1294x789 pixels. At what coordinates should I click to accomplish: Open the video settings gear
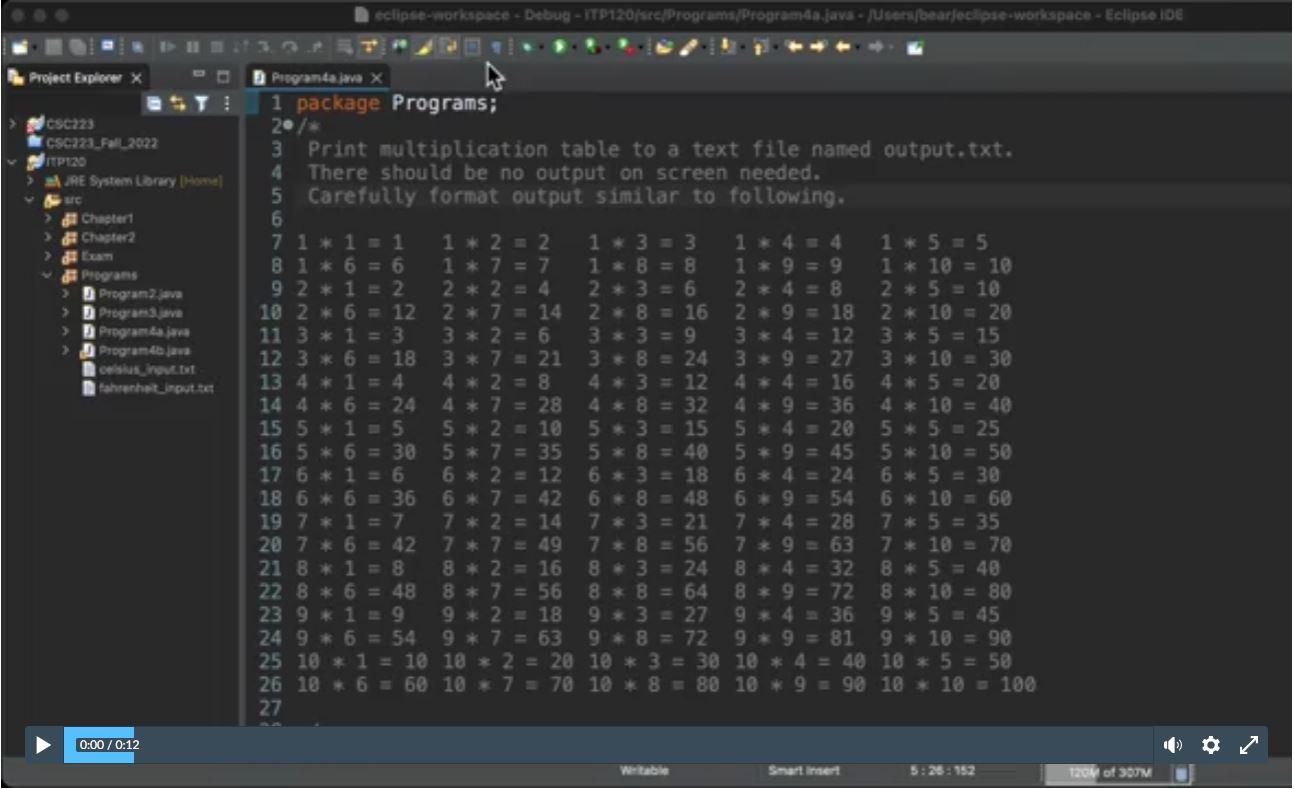coord(1211,745)
